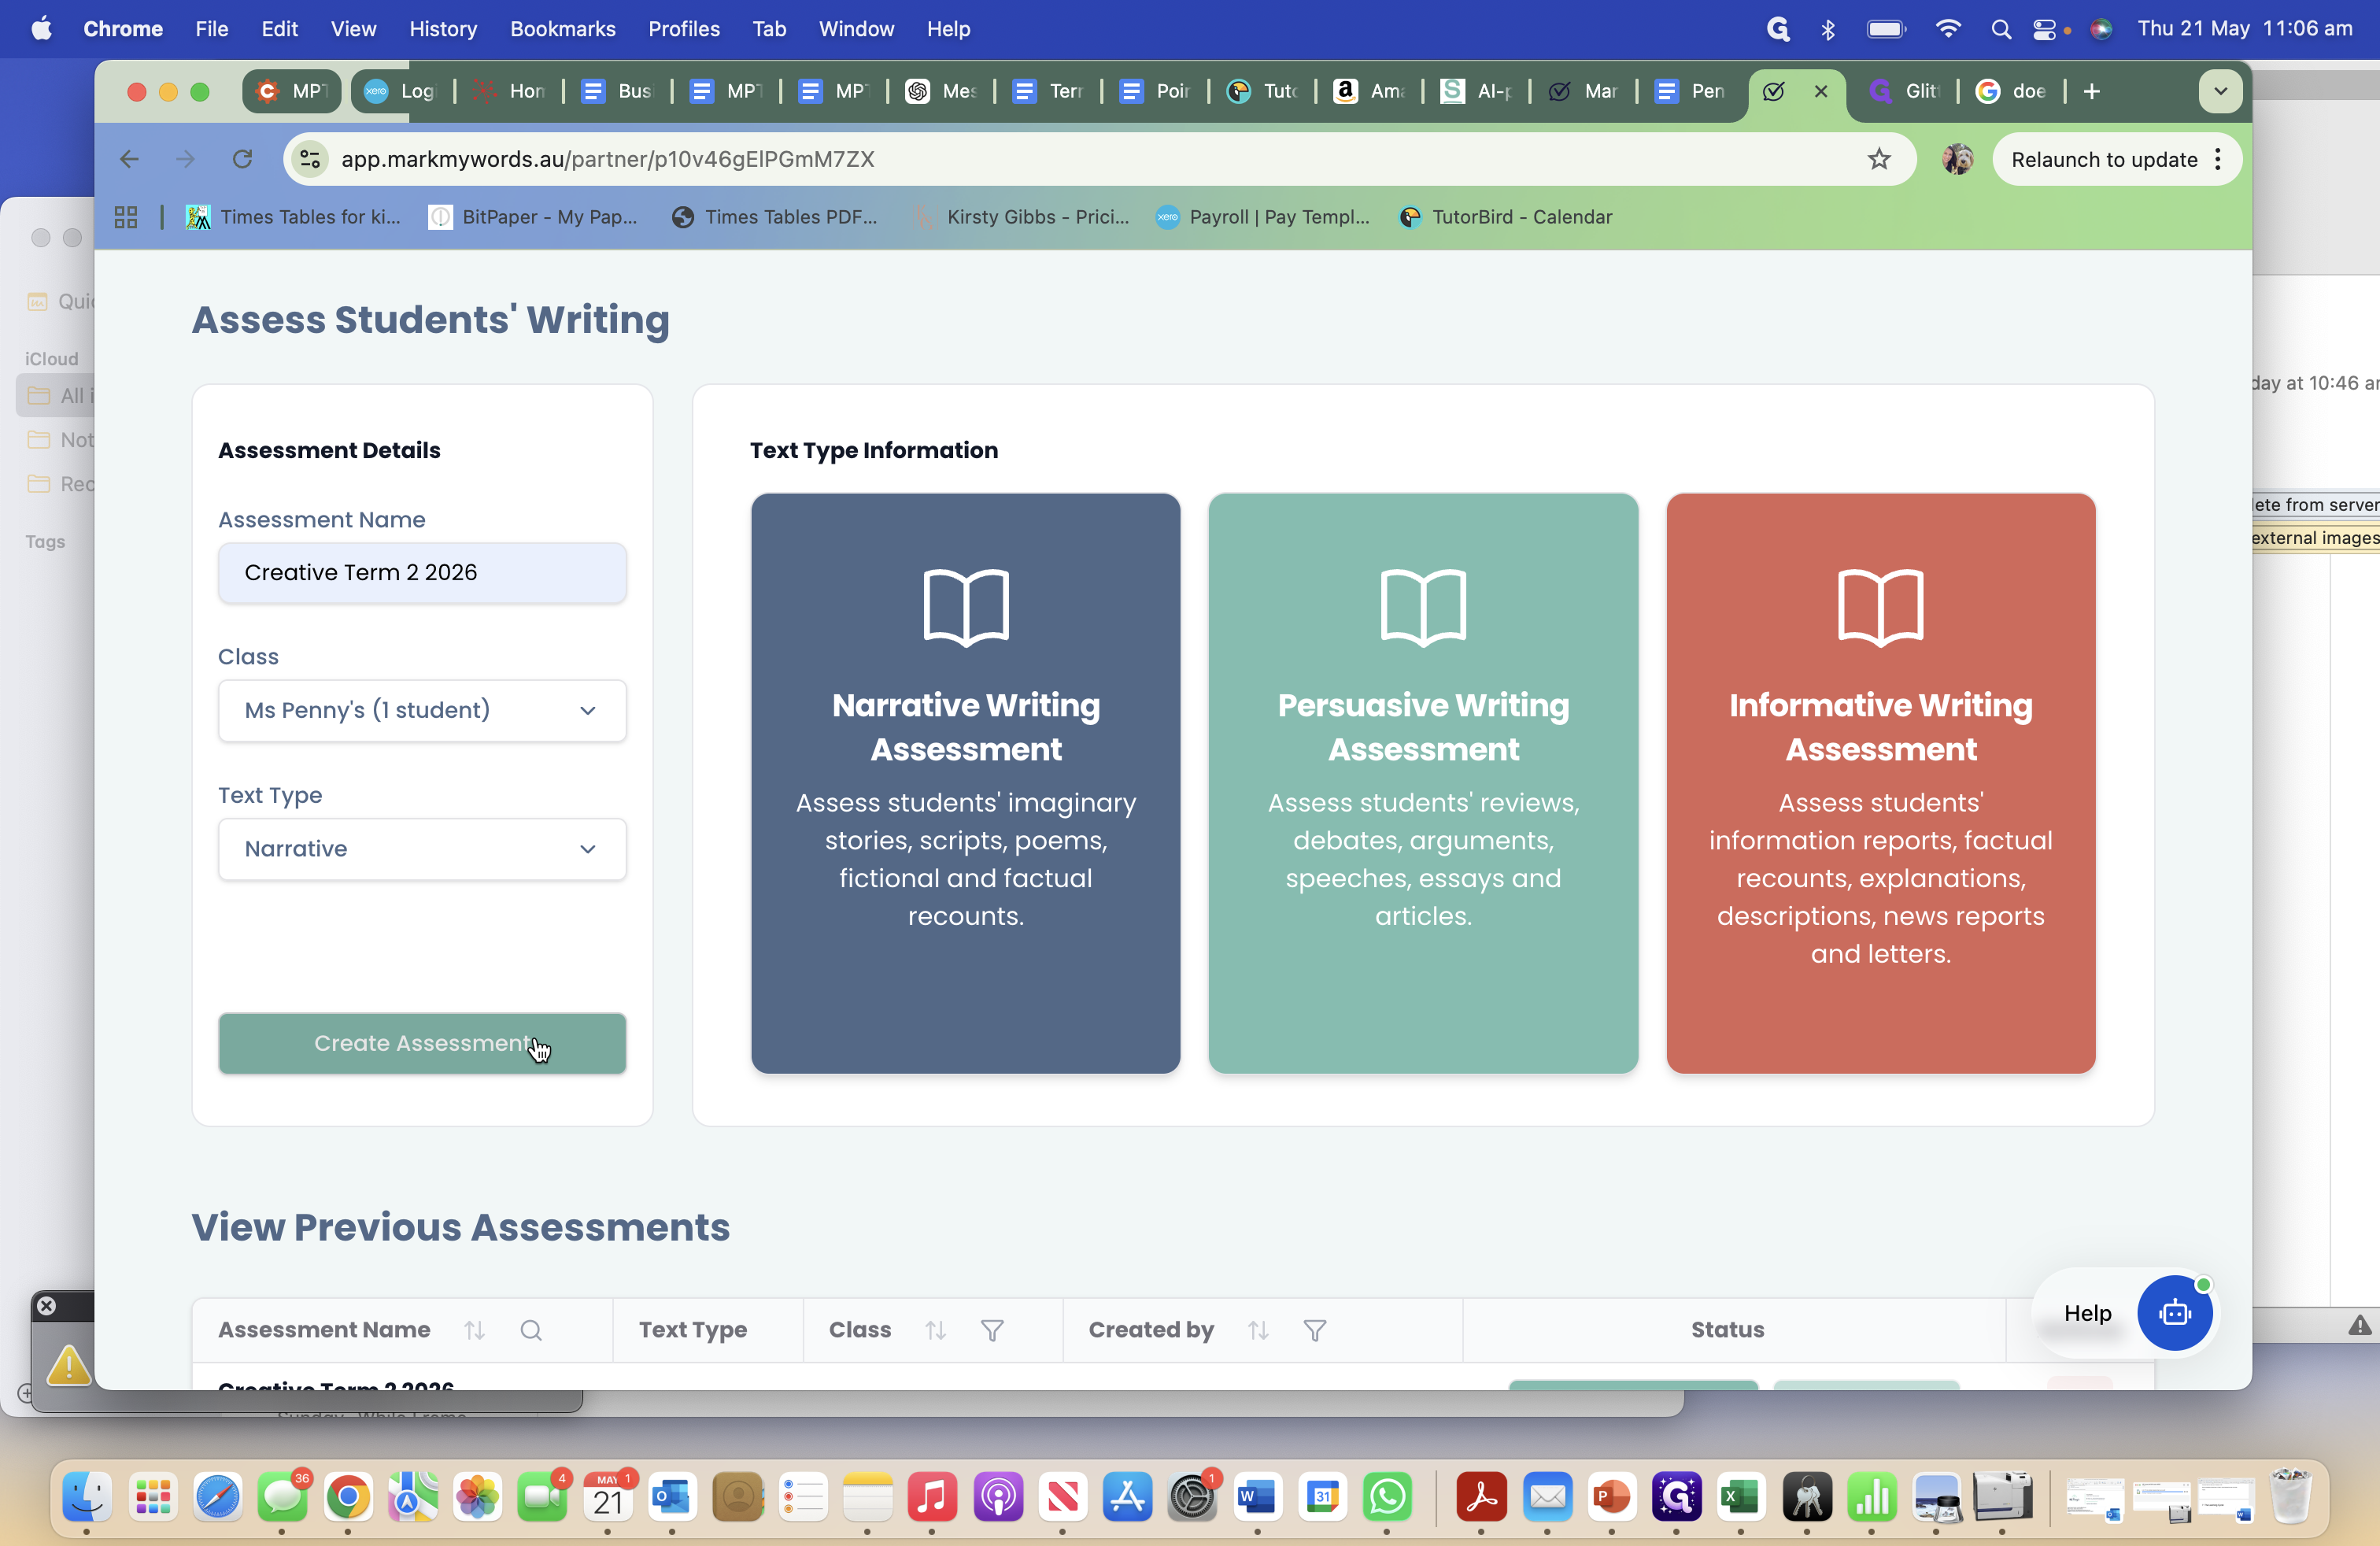The width and height of the screenshot is (2380, 1546).
Task: Click the Informative Writing Assessment book icon
Action: [1880, 607]
